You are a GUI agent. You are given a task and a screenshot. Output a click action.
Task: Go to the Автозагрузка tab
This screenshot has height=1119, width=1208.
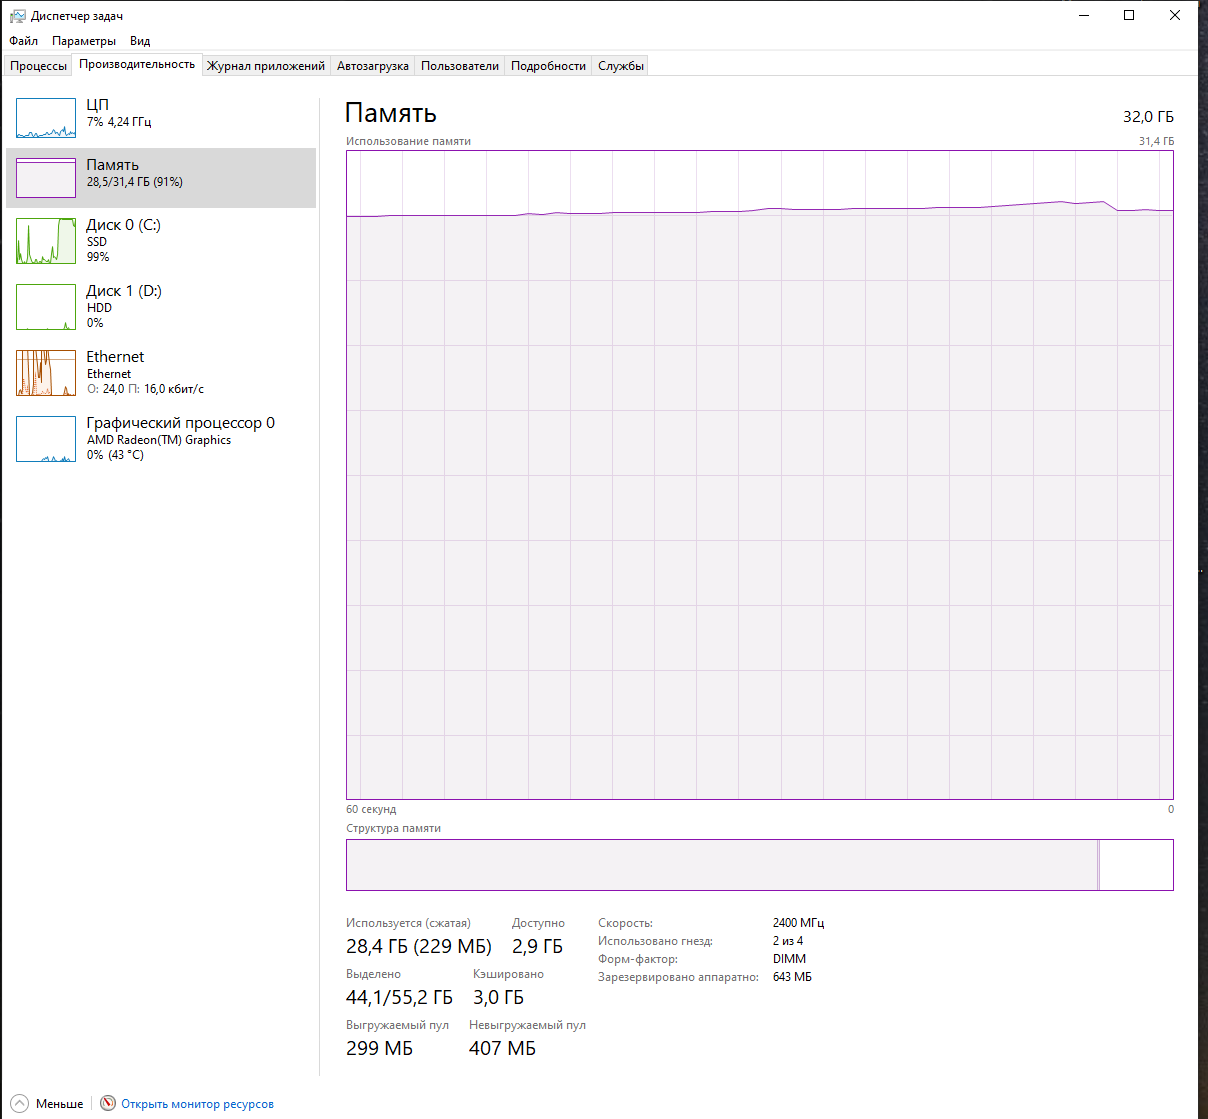(x=372, y=66)
